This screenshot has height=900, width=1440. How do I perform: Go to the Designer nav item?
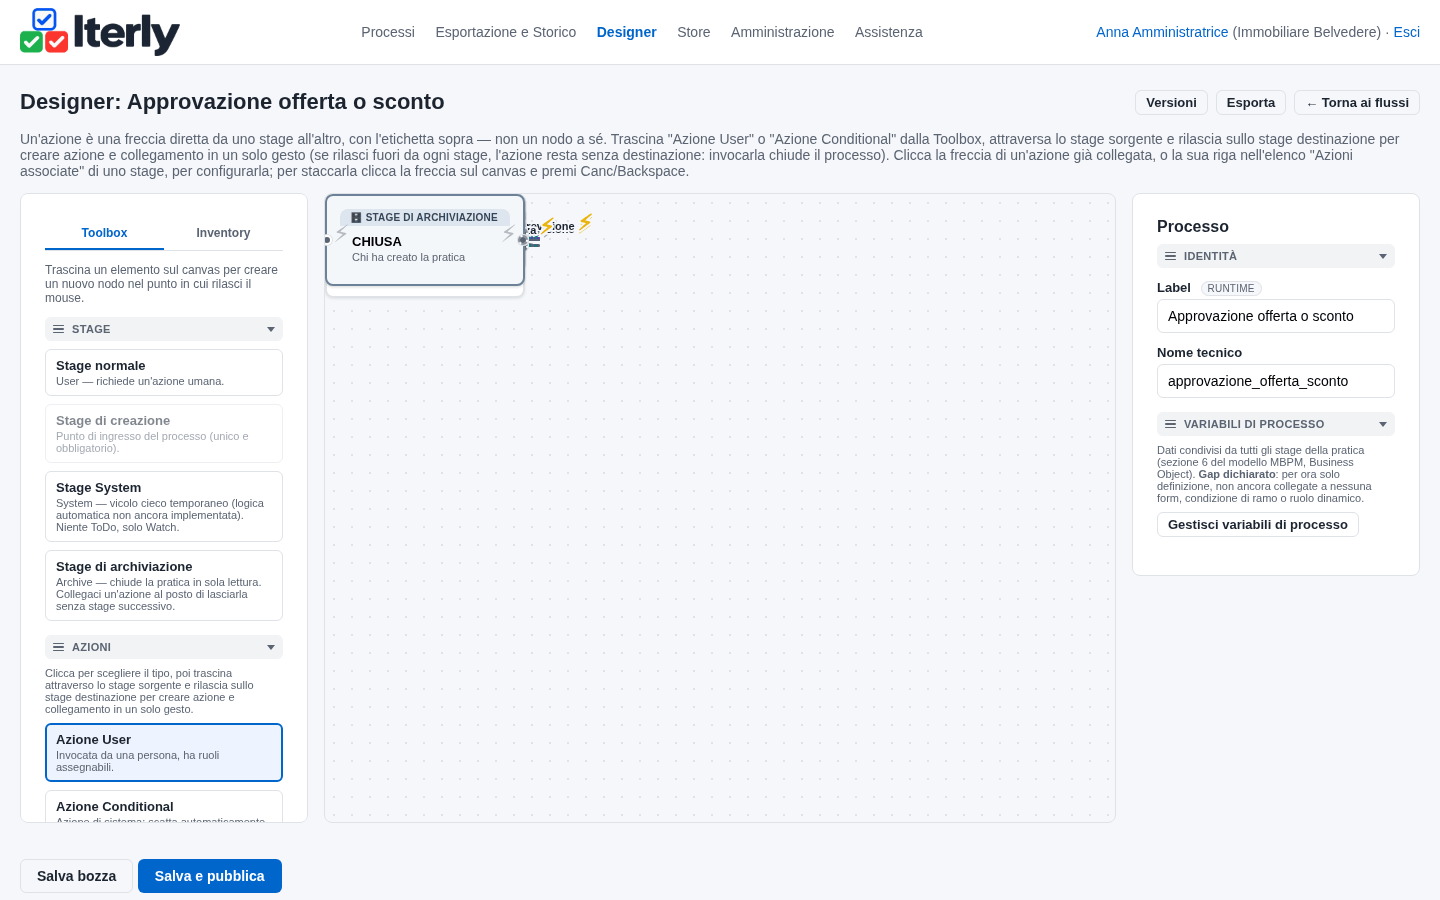pyautogui.click(x=627, y=32)
